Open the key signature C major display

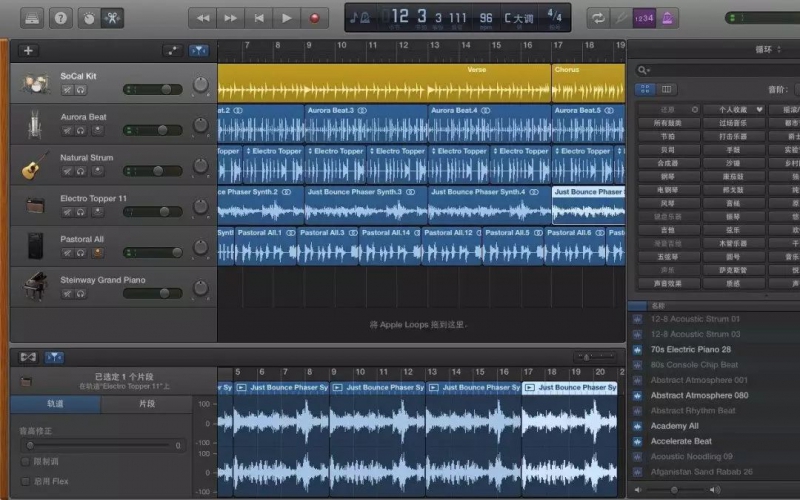(x=518, y=18)
